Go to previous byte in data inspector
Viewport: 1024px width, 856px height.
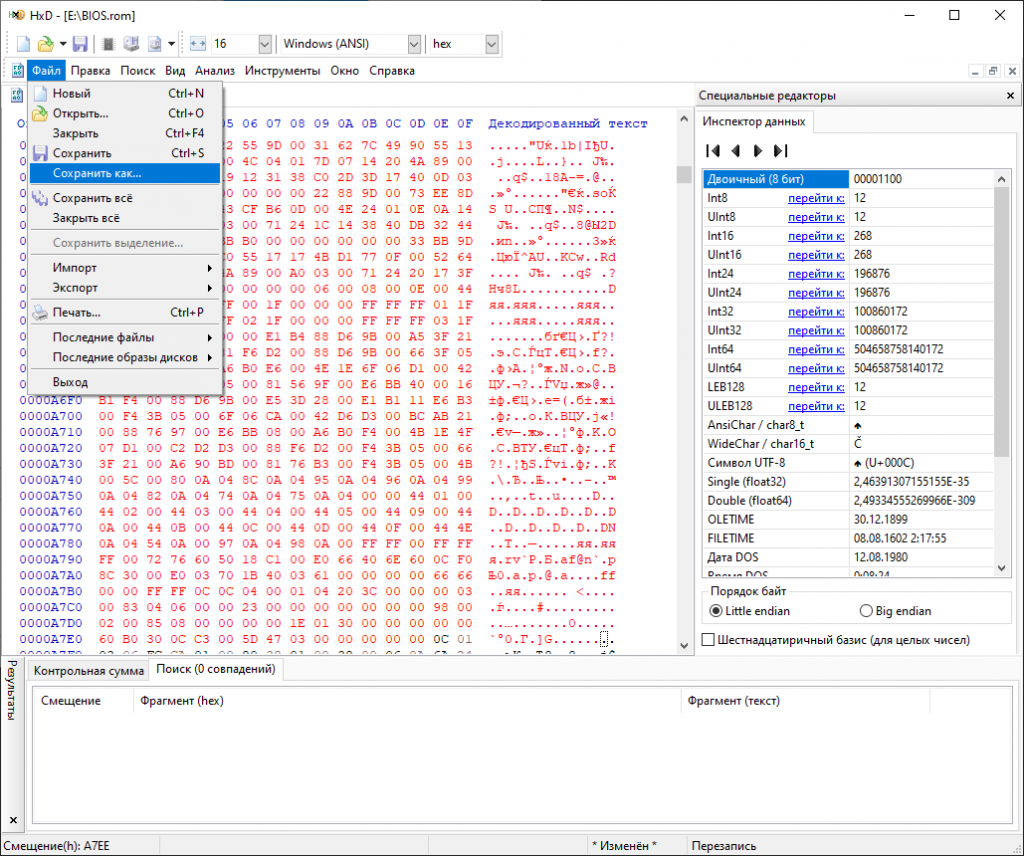point(736,151)
